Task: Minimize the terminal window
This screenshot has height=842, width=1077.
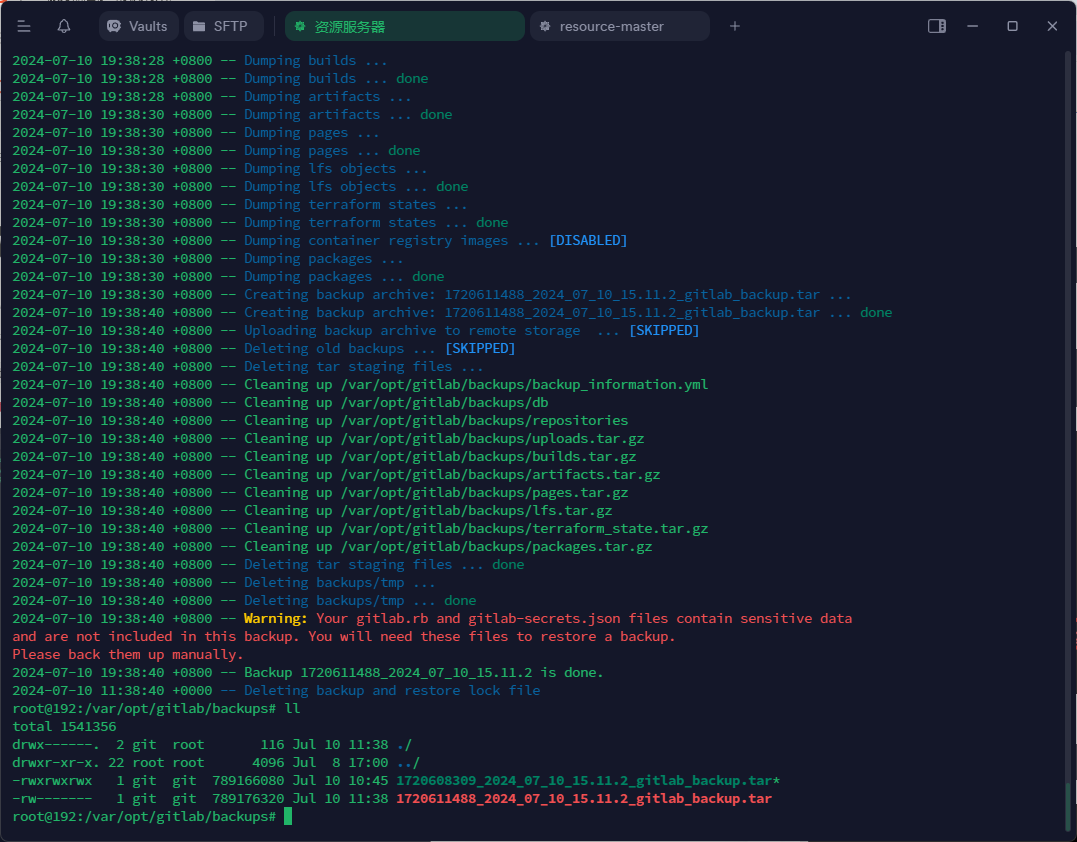Action: [973, 26]
